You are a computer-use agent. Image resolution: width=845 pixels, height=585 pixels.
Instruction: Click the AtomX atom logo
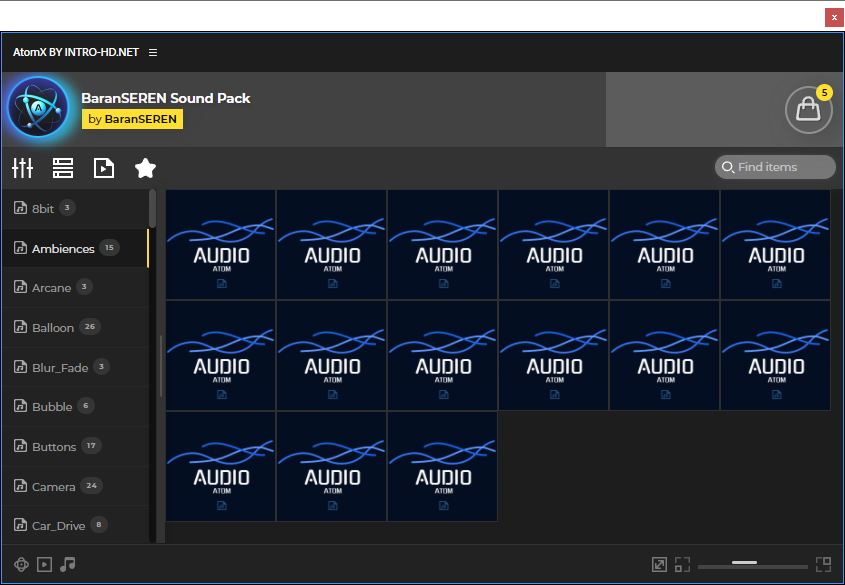point(38,107)
